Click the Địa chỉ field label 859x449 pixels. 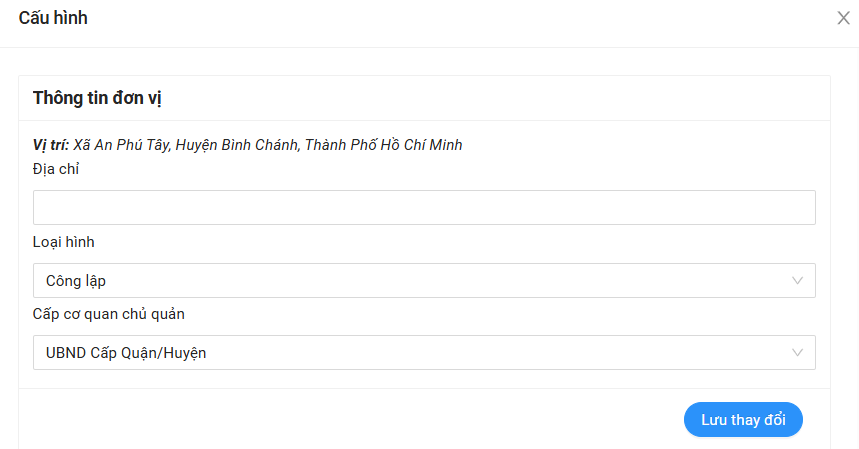tap(56, 169)
